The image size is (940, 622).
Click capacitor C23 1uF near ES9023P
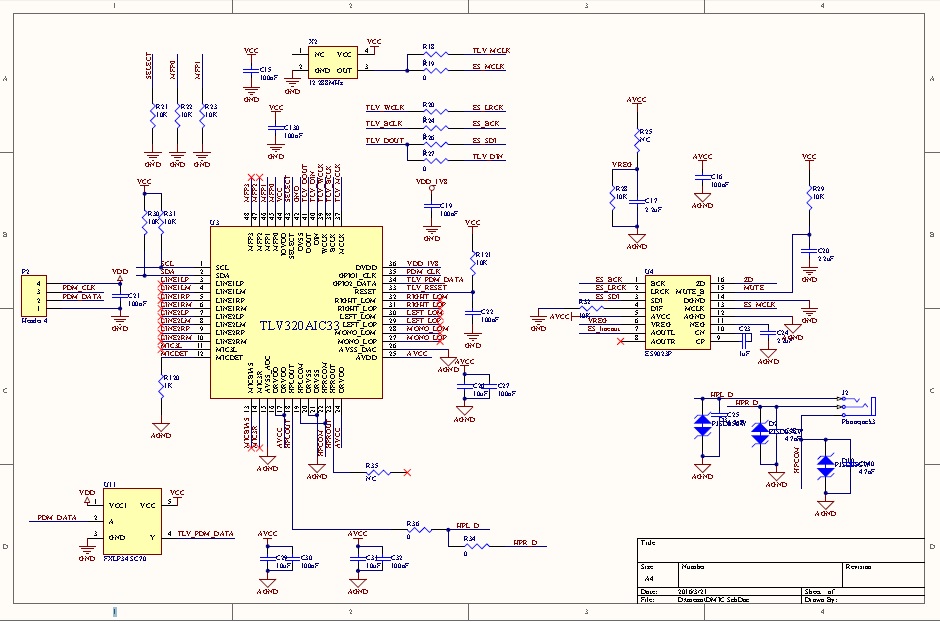(744, 340)
